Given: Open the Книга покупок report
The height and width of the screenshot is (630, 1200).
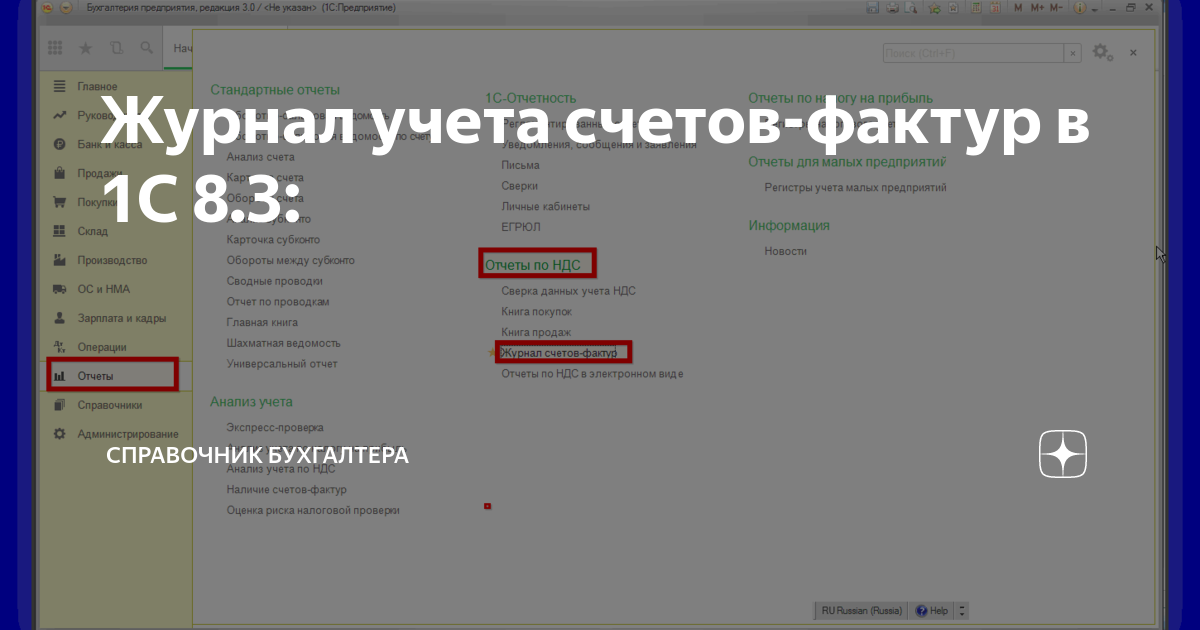Looking at the screenshot, I should pyautogui.click(x=536, y=312).
